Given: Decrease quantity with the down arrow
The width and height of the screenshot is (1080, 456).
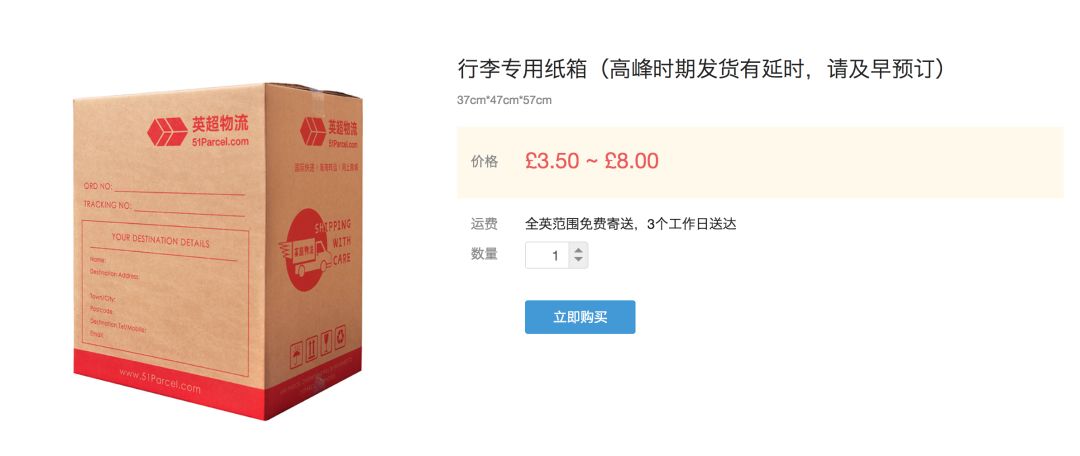Looking at the screenshot, I should (579, 260).
